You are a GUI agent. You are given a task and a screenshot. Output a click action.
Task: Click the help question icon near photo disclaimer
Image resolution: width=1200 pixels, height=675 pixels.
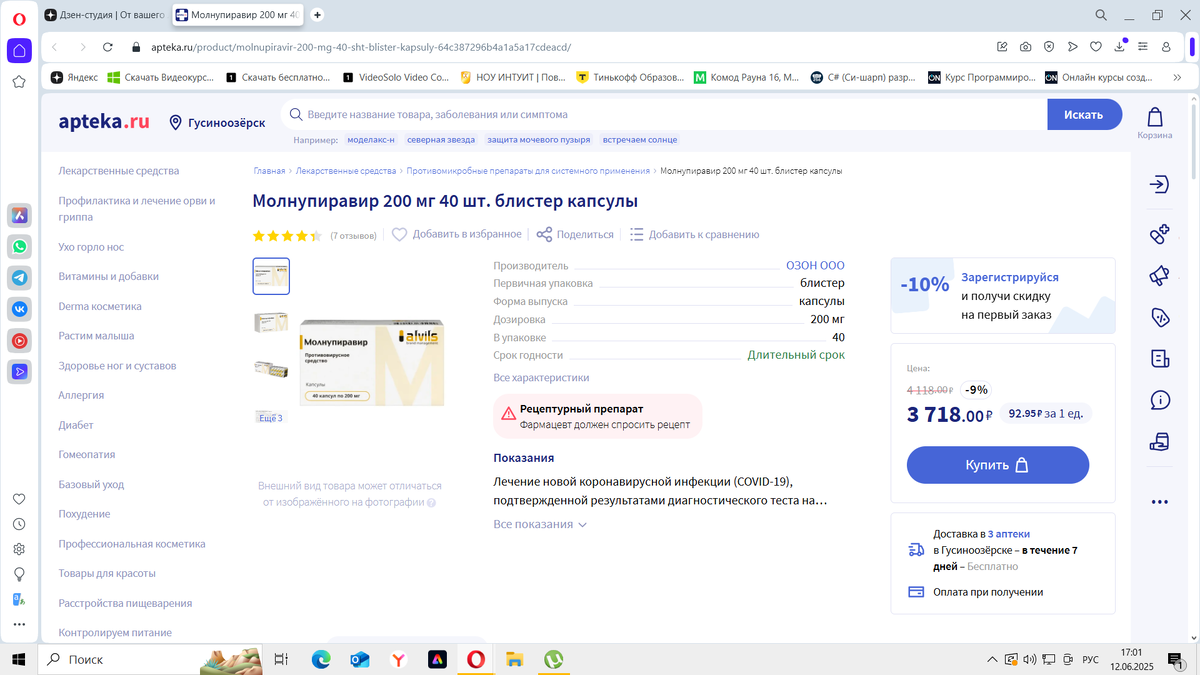[x=431, y=503]
